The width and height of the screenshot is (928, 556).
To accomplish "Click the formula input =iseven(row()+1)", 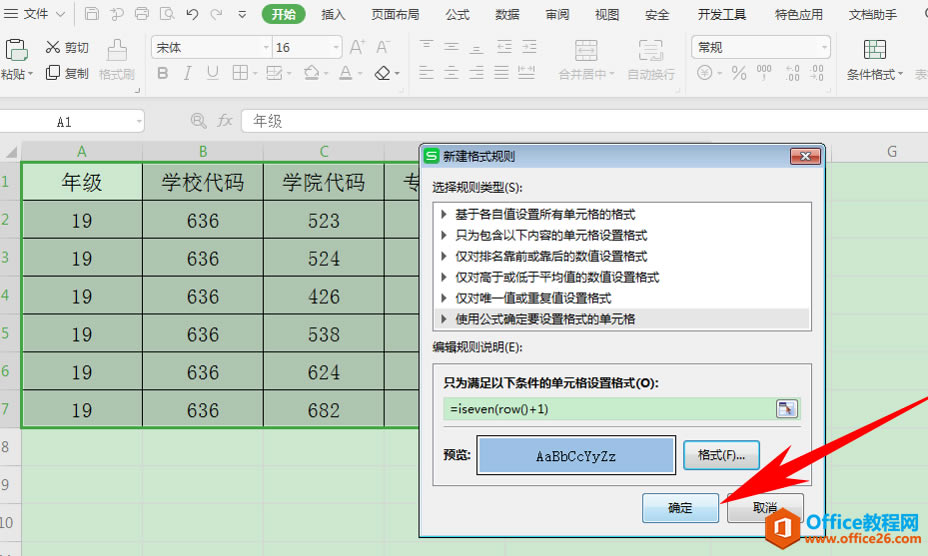I will point(610,409).
